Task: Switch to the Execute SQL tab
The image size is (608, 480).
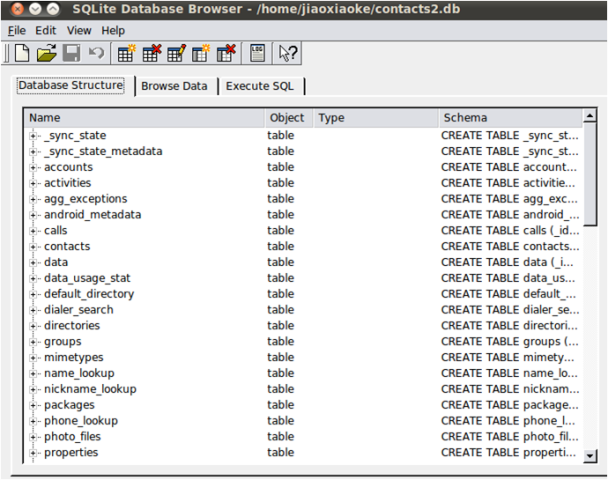Action: click(260, 86)
